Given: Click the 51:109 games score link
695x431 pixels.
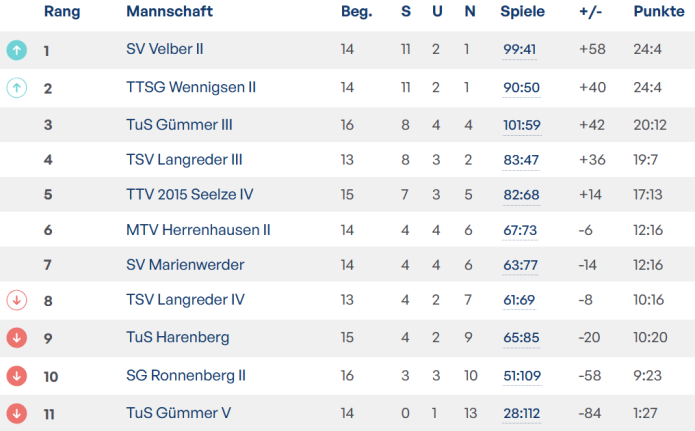Looking at the screenshot, I should point(521,376).
